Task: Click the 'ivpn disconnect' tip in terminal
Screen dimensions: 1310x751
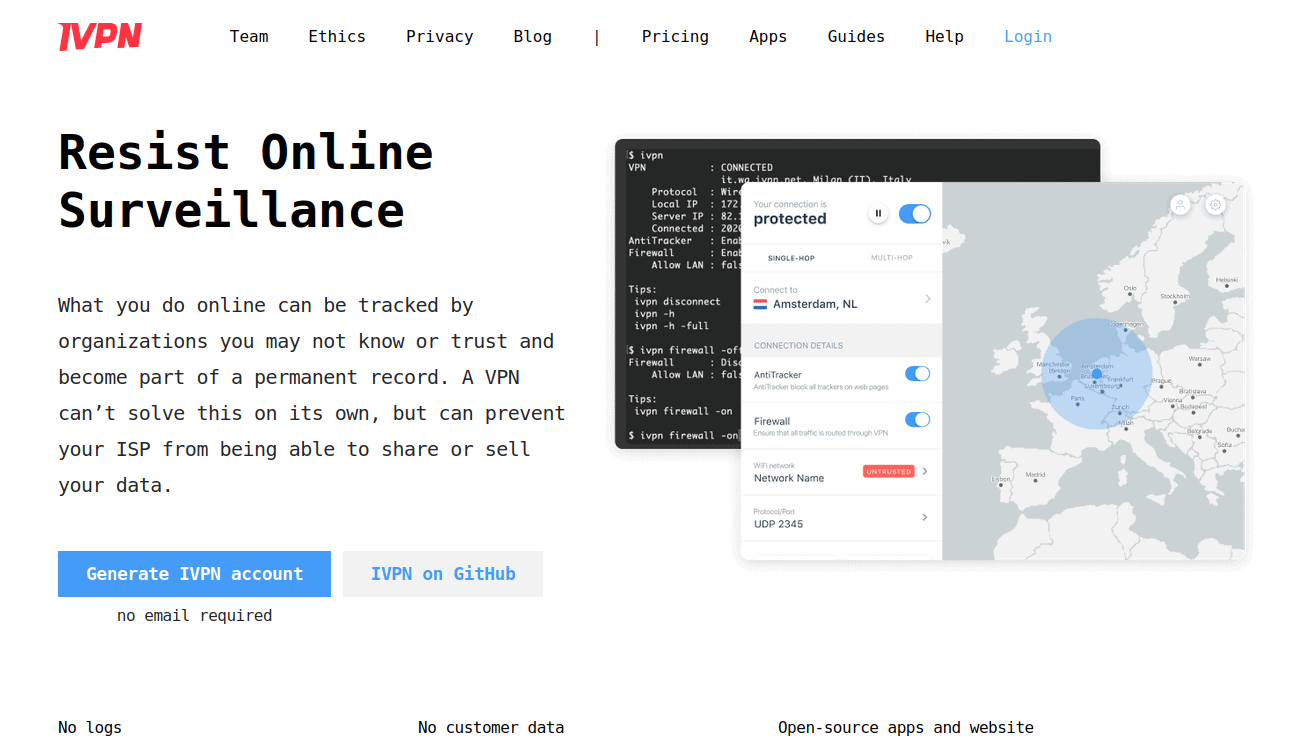Action: (x=677, y=301)
